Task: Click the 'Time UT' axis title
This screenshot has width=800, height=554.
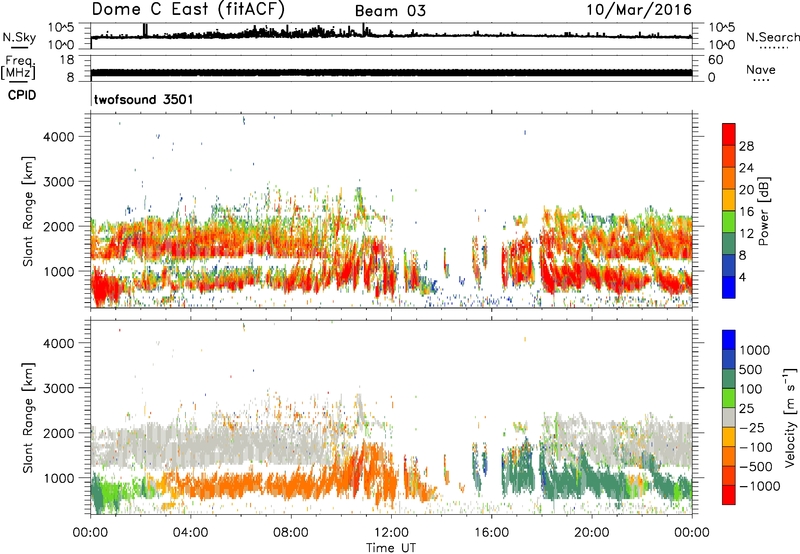Action: point(391,548)
